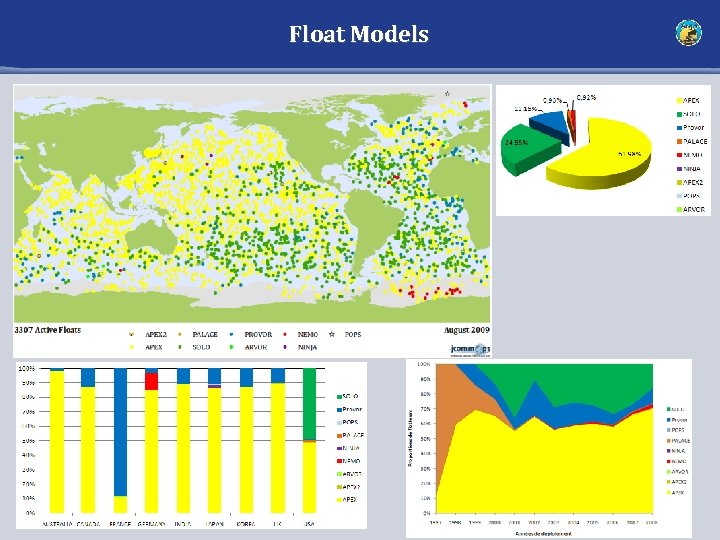Click the "USA" axis label under the bar chart
The image size is (720, 540).
tap(309, 524)
